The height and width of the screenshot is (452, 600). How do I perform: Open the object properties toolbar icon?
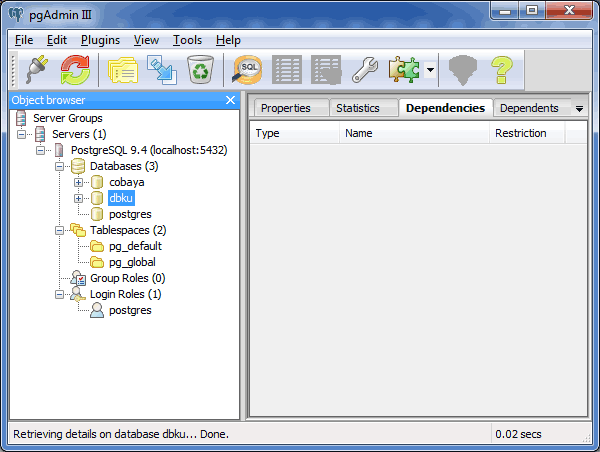(123, 70)
